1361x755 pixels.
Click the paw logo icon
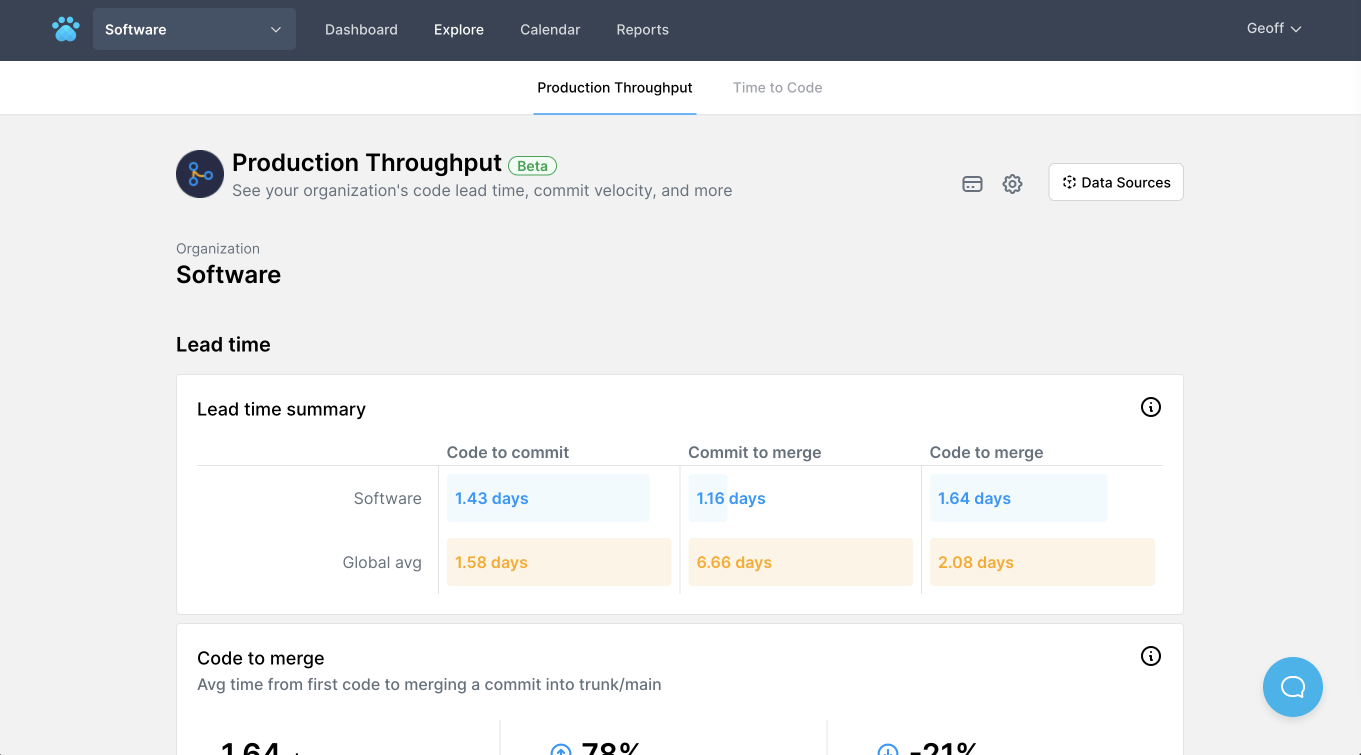click(66, 29)
